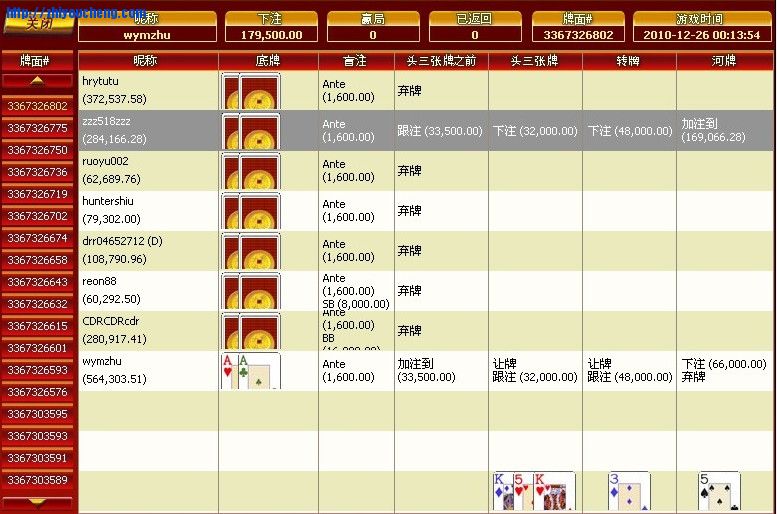Click hrytutu's face-down hole cards
This screenshot has width=777, height=514.
point(250,92)
